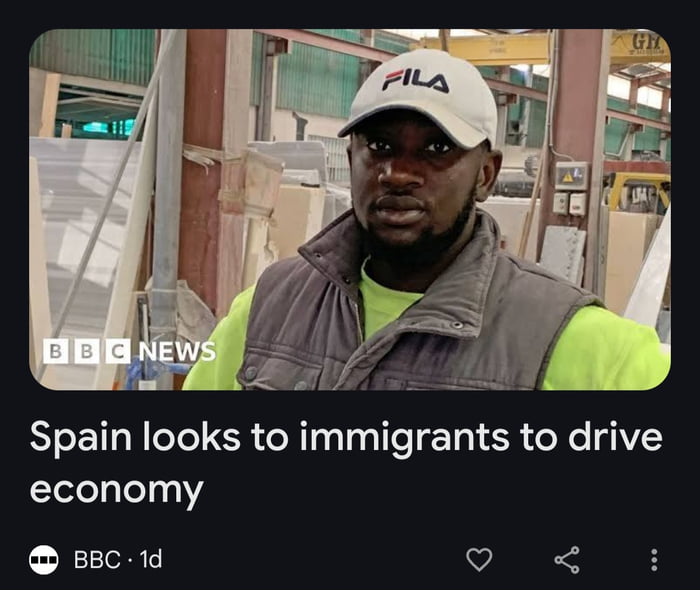This screenshot has height=590, width=700.
Task: Click the word drive in the headline
Action: [615, 436]
